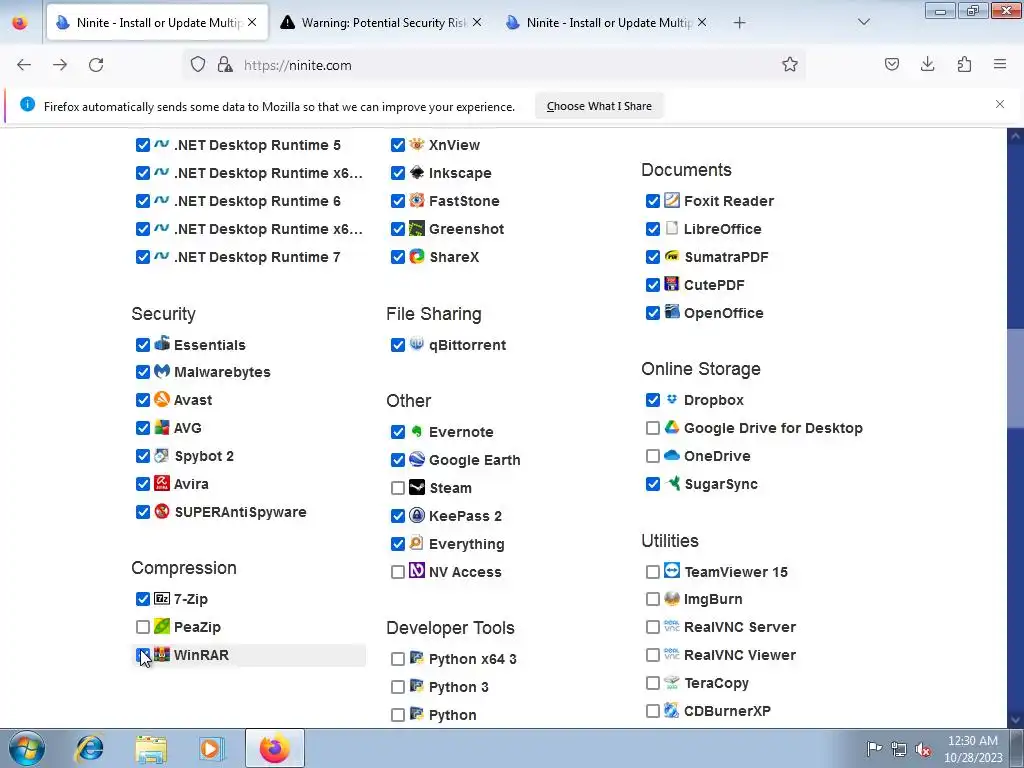
Task: View site information shield icon
Action: [198, 65]
